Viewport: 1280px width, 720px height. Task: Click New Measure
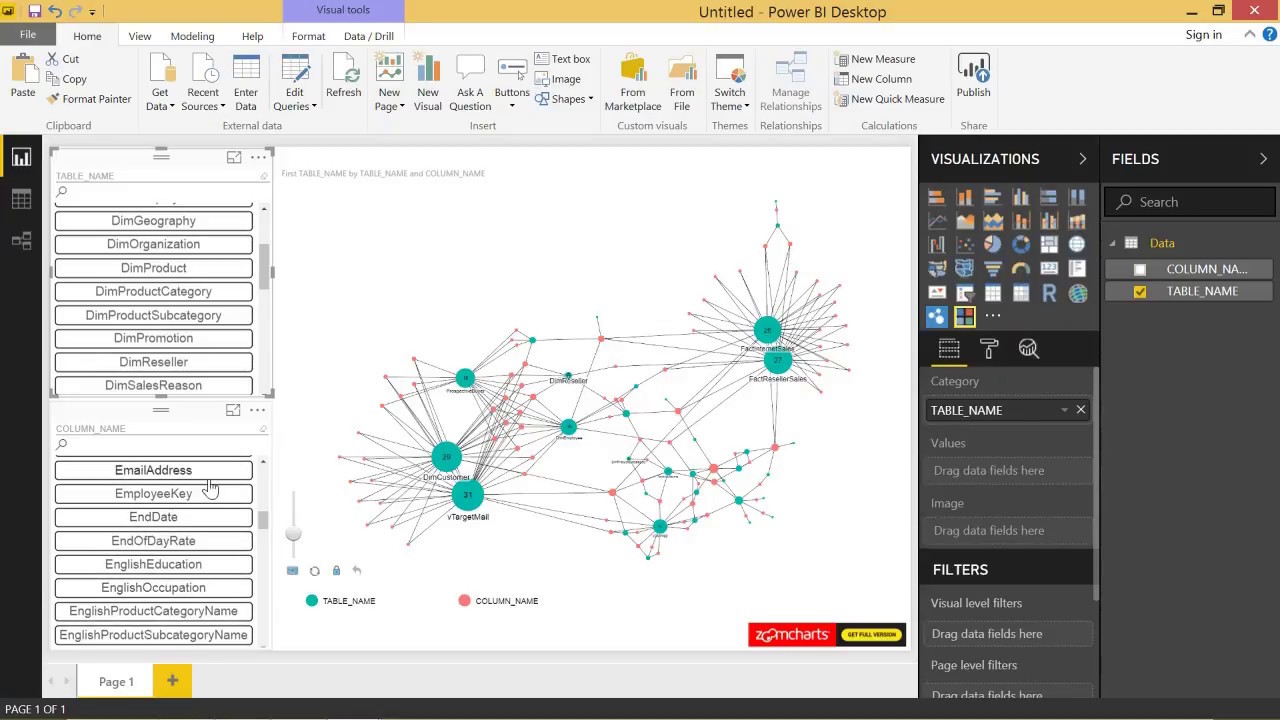(x=875, y=59)
